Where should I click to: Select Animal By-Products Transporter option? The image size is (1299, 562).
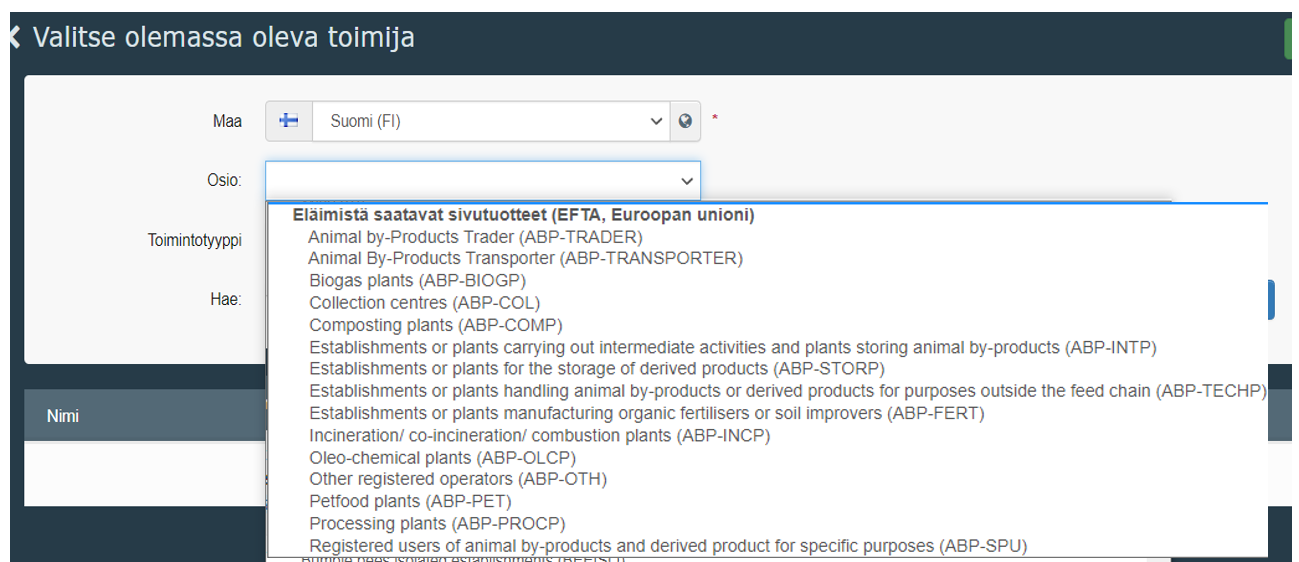tap(525, 258)
